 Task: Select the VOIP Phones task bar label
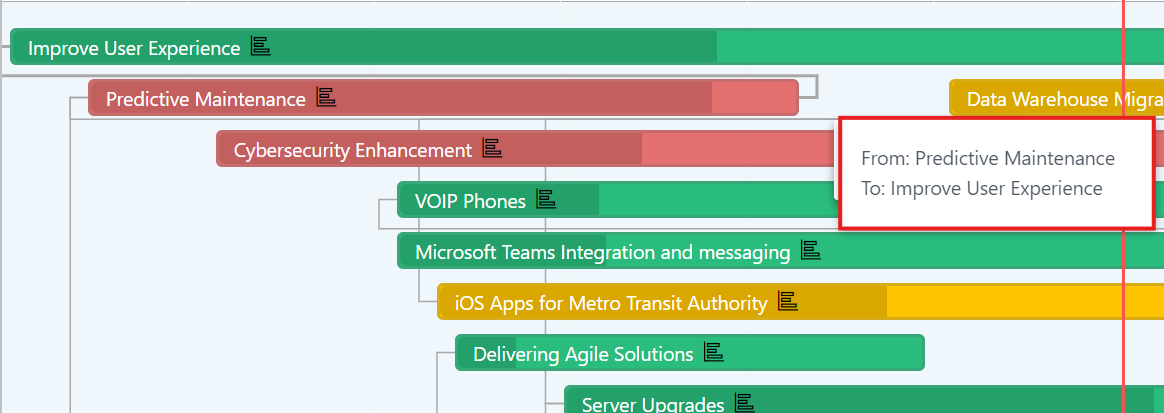pos(471,201)
